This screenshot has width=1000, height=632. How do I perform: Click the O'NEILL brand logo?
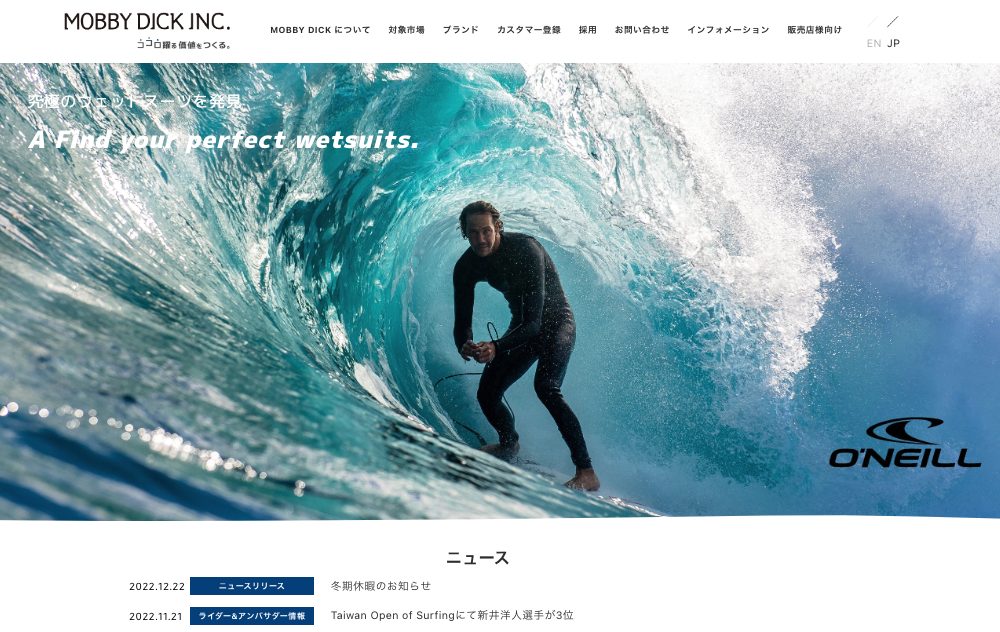pos(904,443)
